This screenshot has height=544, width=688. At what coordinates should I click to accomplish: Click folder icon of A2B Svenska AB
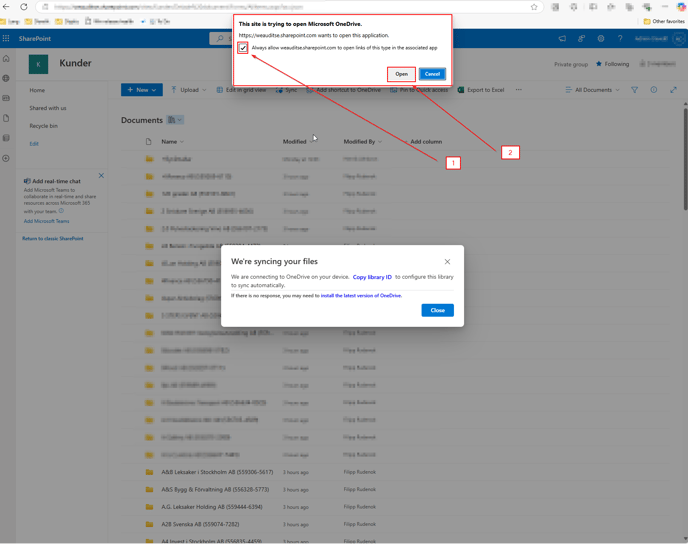150,524
